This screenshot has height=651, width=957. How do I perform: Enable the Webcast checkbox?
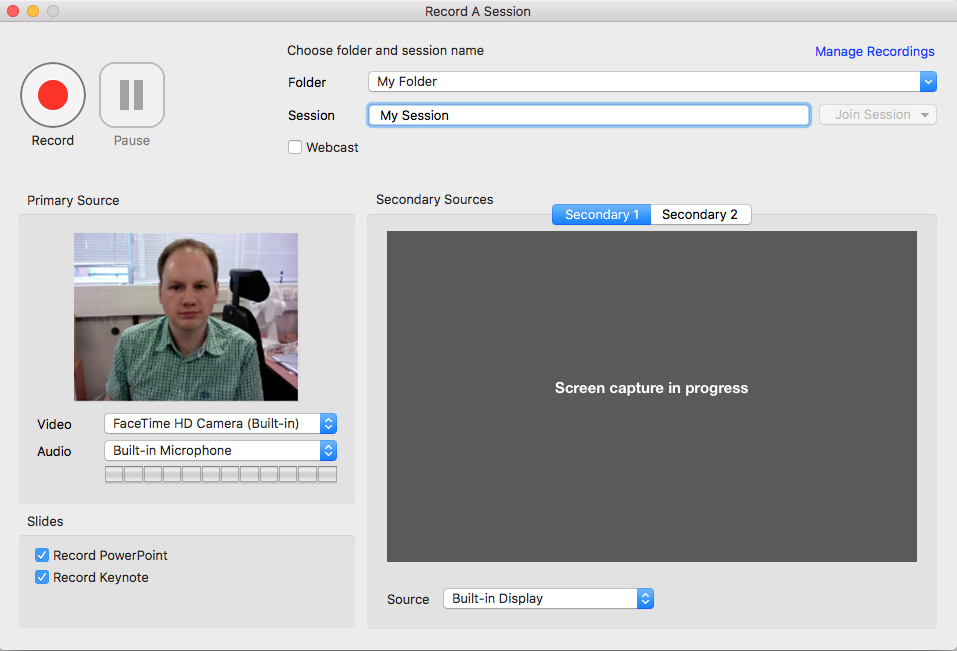(x=295, y=147)
